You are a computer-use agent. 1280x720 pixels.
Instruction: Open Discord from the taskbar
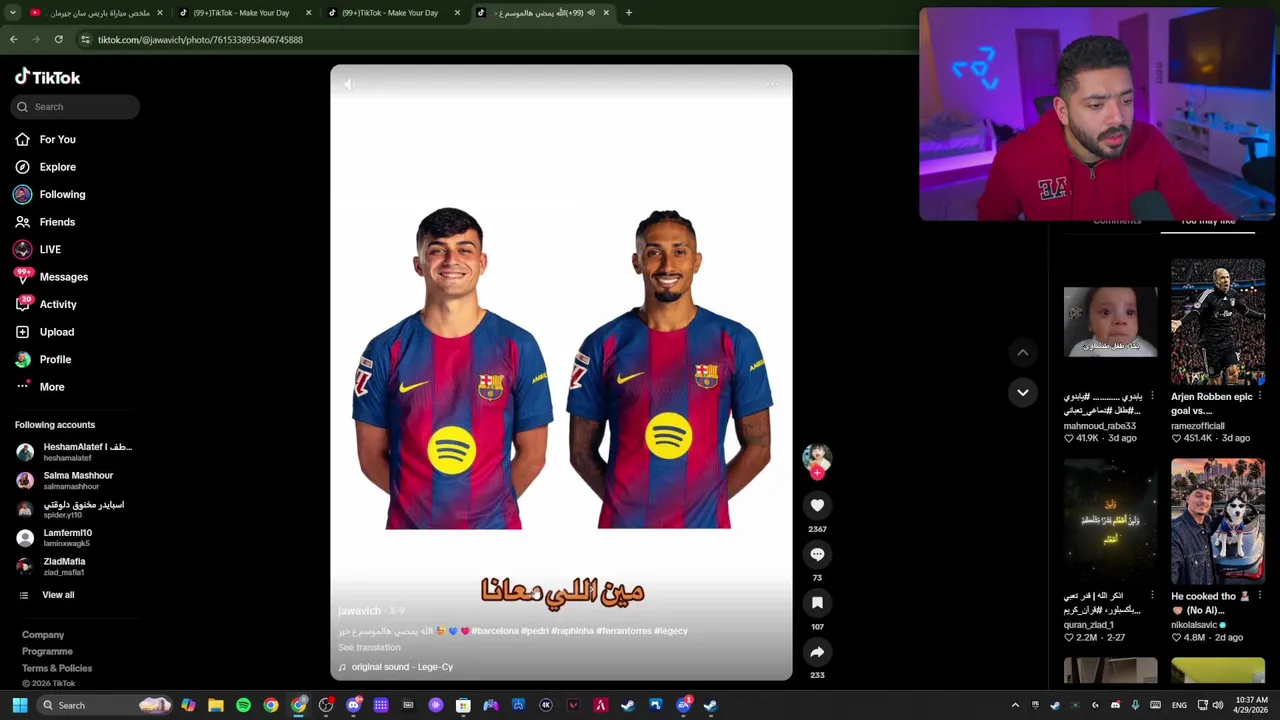coord(353,705)
